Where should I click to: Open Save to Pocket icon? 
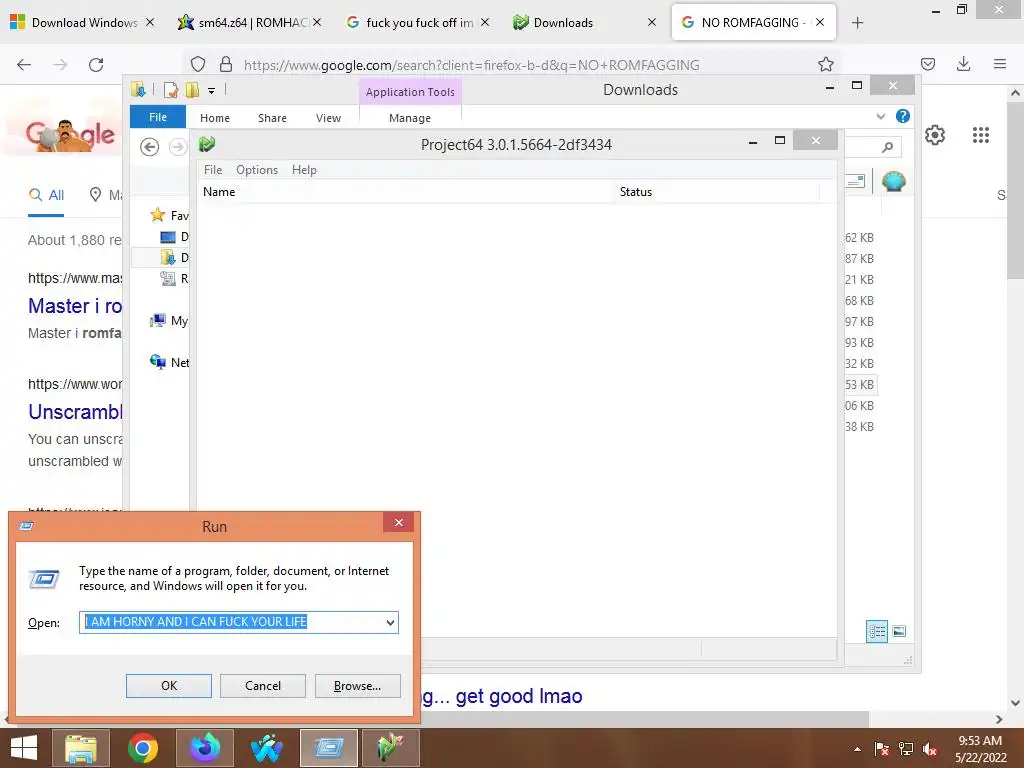(928, 64)
